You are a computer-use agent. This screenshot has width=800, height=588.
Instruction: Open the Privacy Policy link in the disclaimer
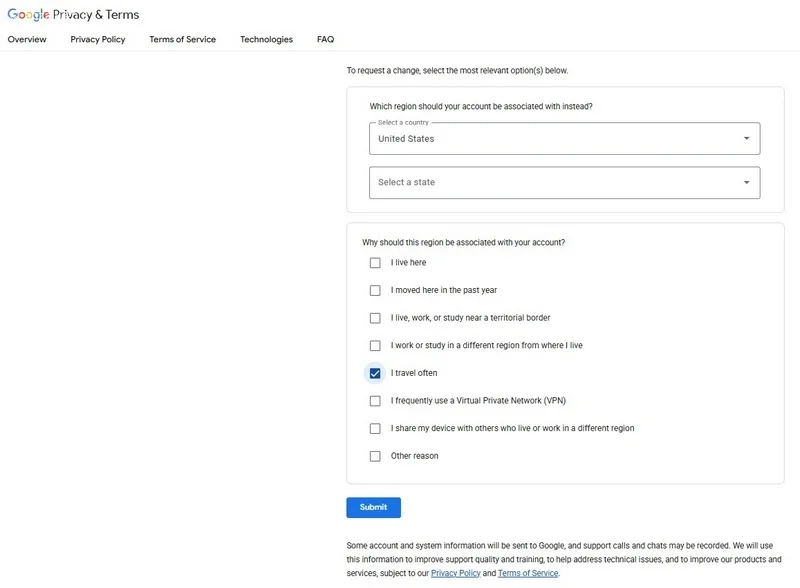pos(456,573)
